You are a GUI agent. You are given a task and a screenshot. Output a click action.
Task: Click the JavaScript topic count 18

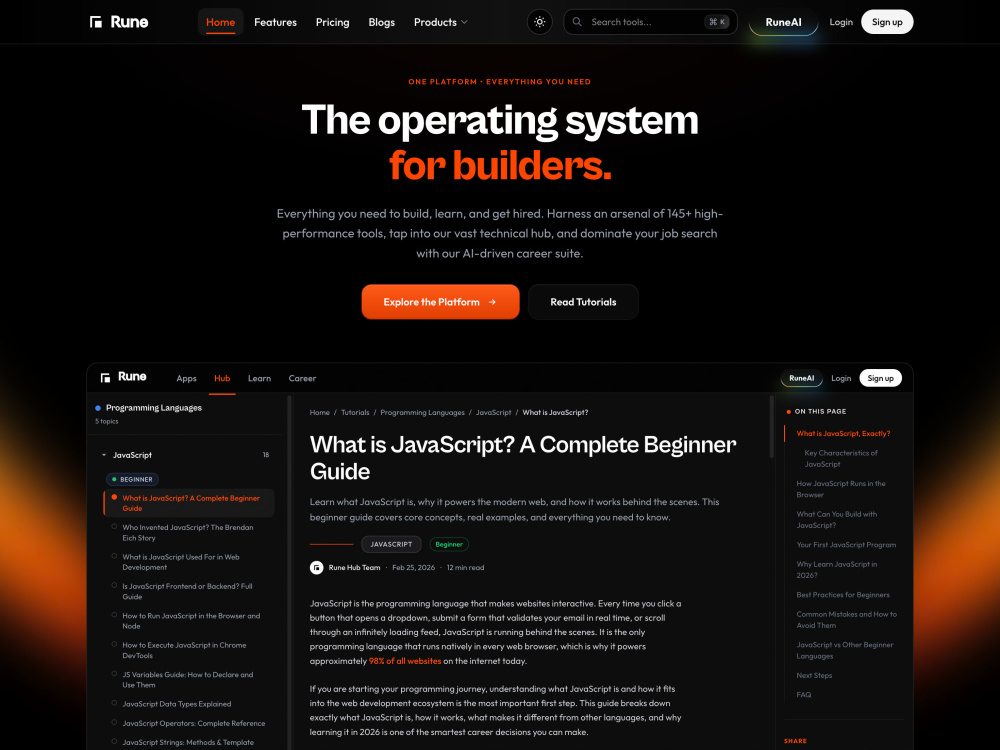click(x=266, y=455)
